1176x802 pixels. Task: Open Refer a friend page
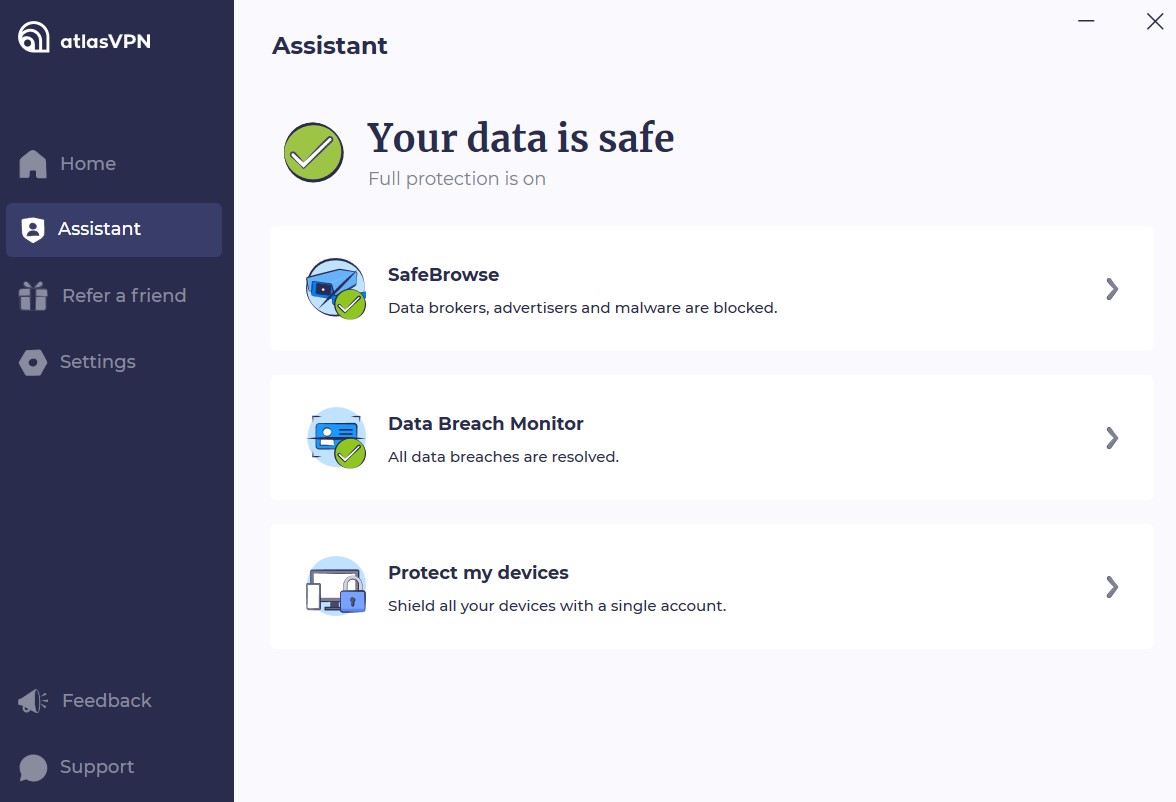[x=114, y=296]
